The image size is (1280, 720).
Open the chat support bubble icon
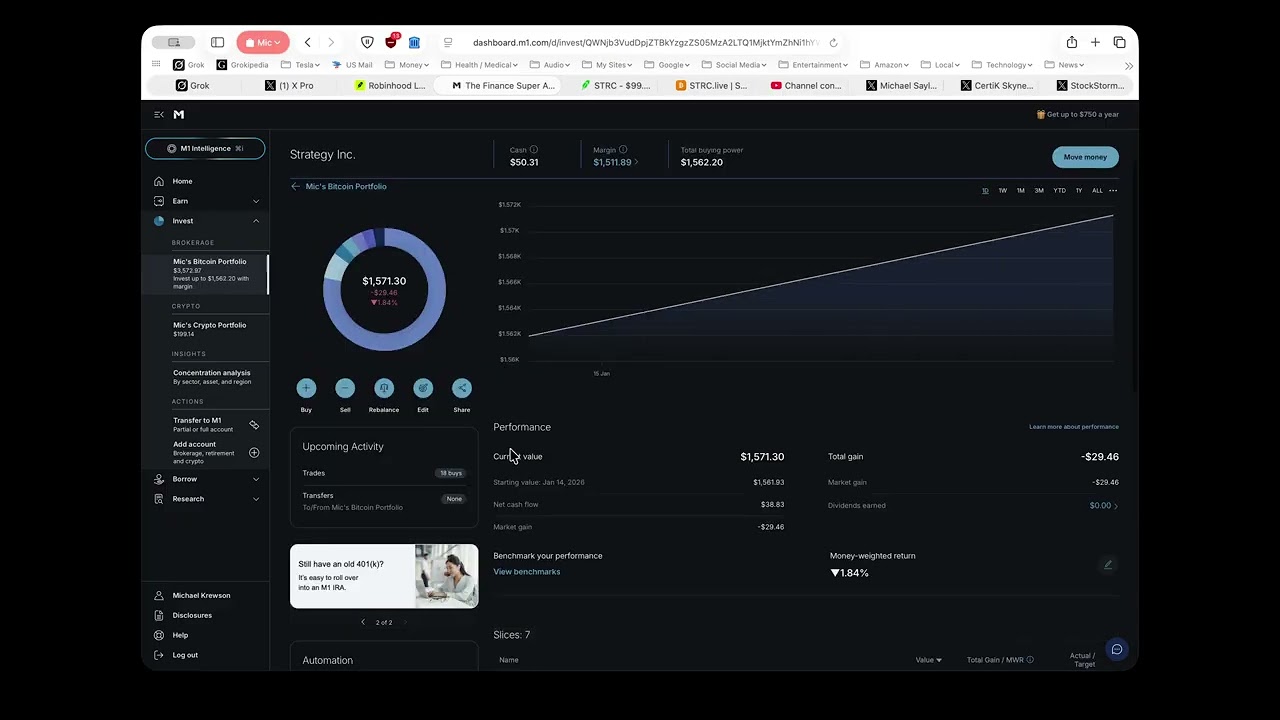tap(1117, 649)
